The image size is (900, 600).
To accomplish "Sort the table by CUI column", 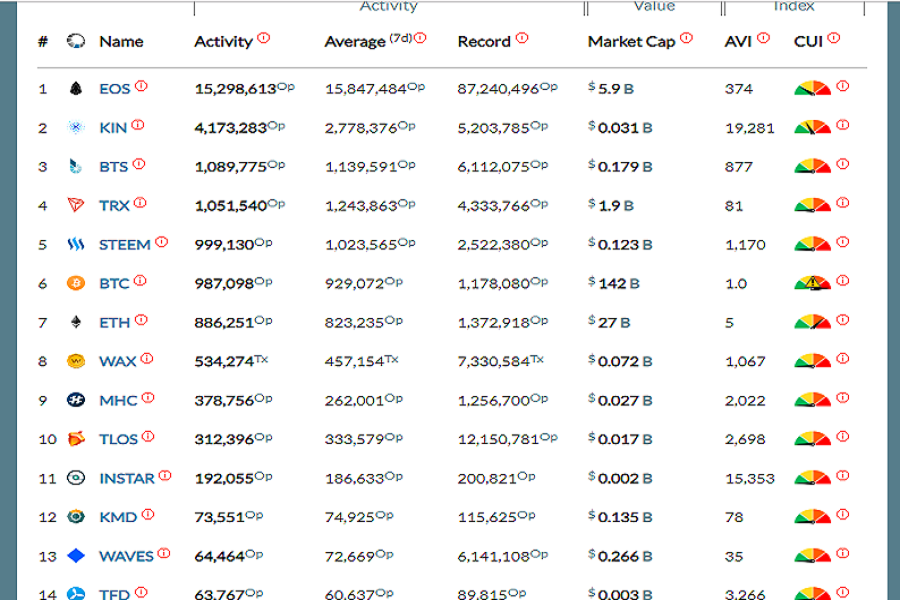I will tap(808, 41).
